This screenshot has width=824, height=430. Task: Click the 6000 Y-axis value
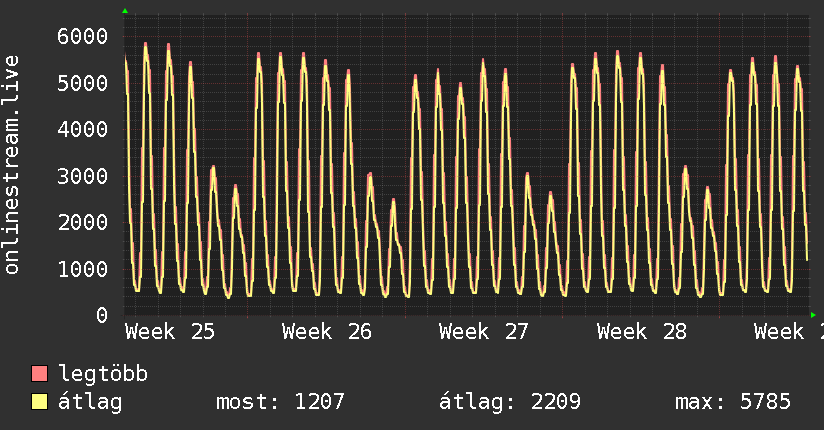click(x=83, y=36)
